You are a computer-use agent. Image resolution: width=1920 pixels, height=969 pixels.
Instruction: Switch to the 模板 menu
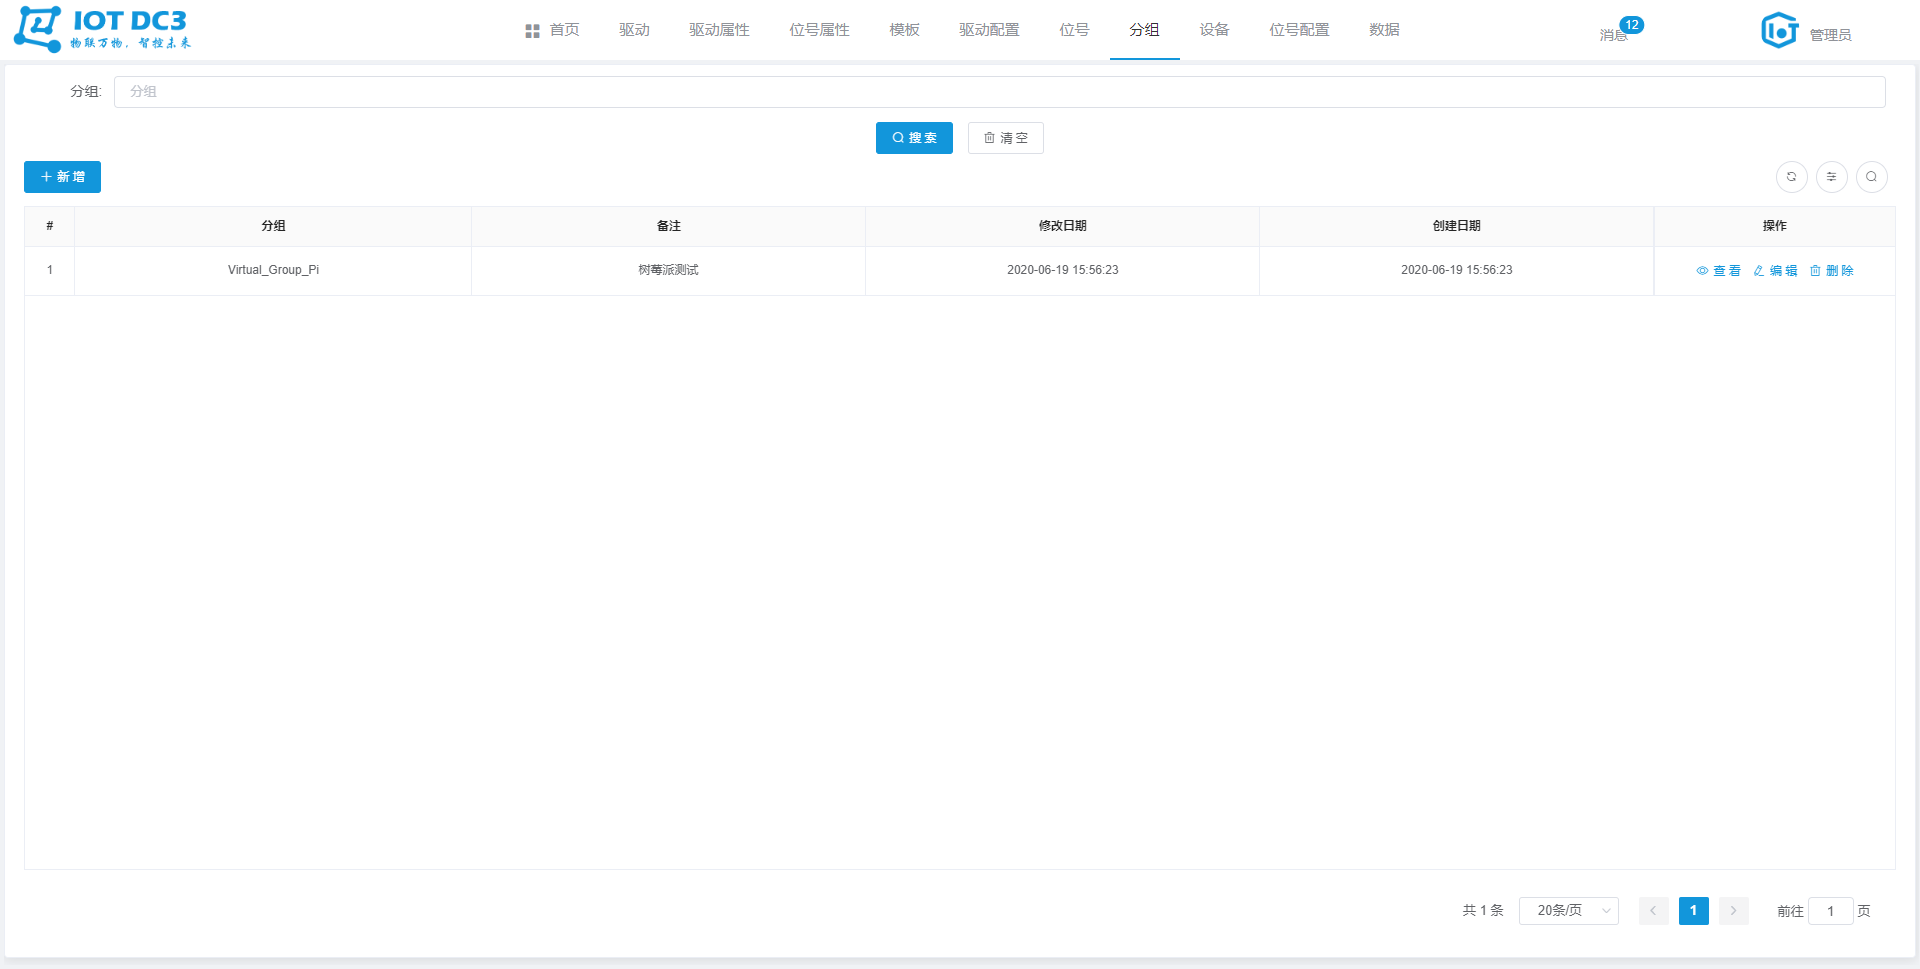904,30
